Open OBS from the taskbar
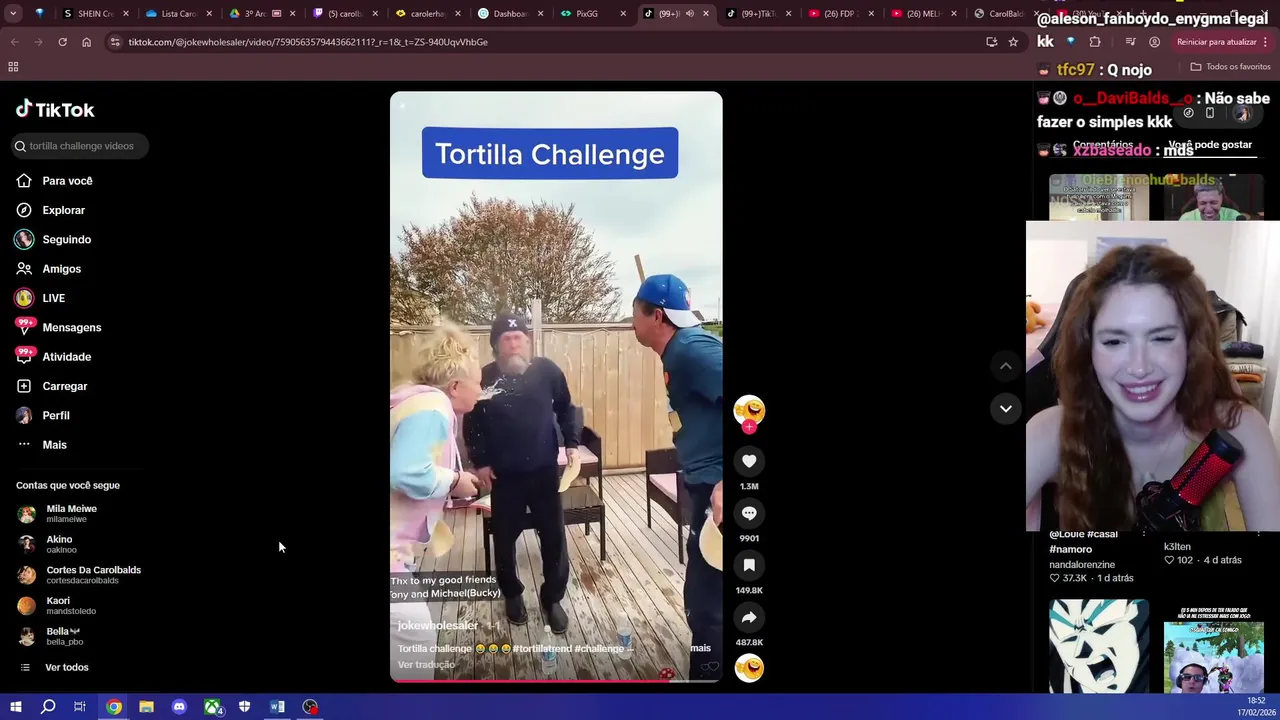Screen dimensions: 1280x720 [311, 707]
